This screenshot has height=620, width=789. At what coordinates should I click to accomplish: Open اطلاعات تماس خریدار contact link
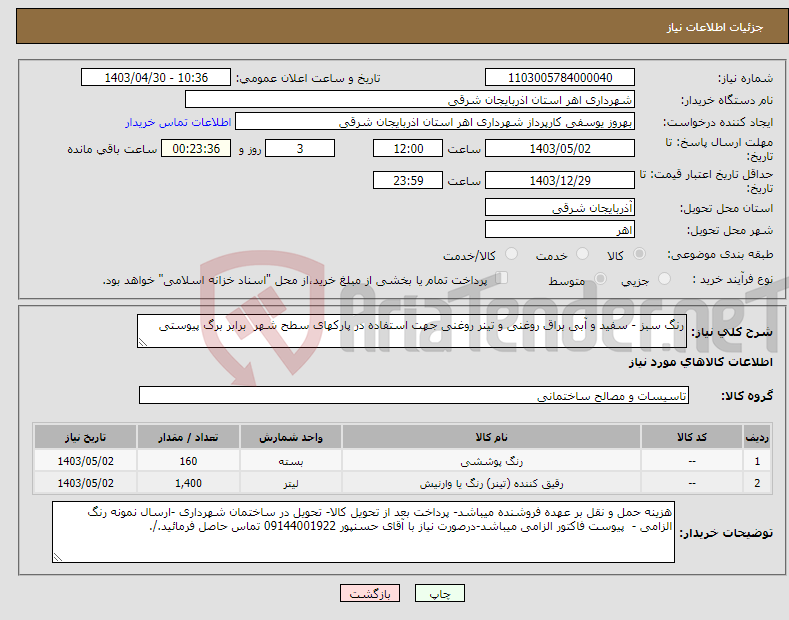tap(178, 122)
